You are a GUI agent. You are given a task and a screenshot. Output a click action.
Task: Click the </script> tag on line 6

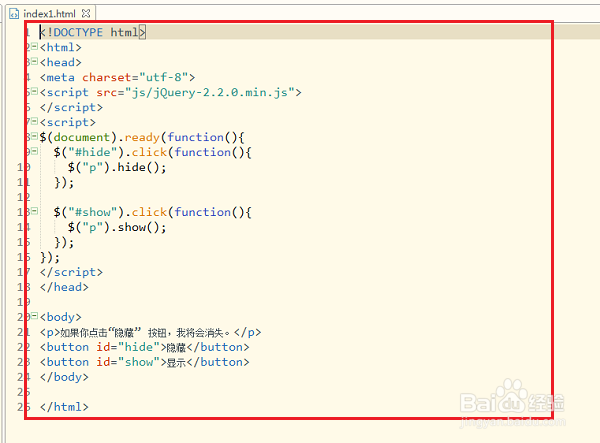[x=71, y=107]
